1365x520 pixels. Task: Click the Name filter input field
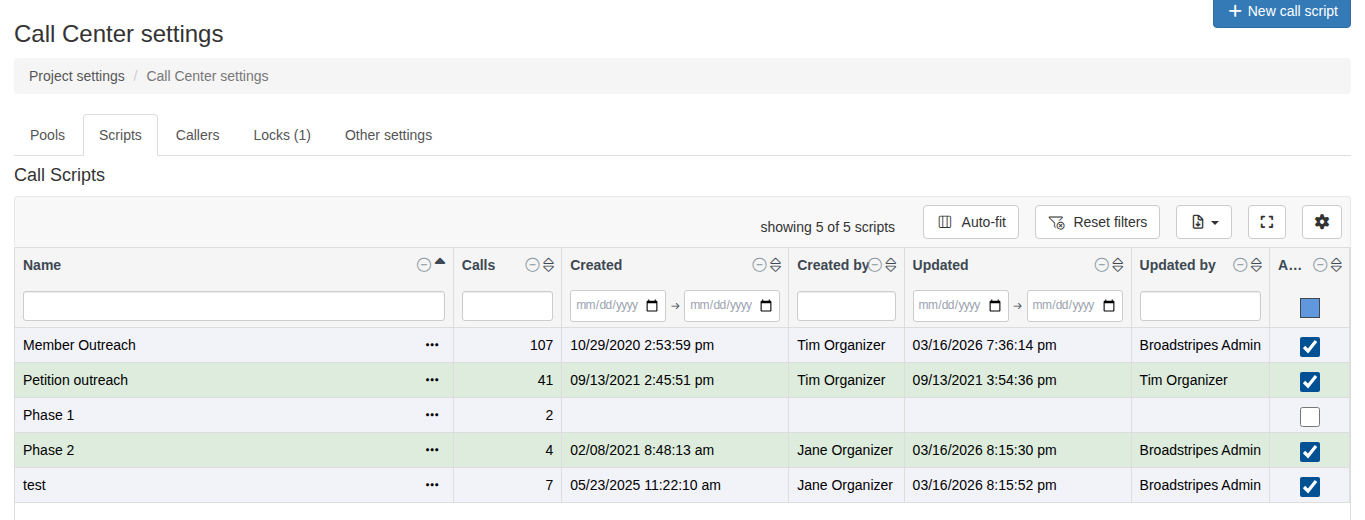234,306
